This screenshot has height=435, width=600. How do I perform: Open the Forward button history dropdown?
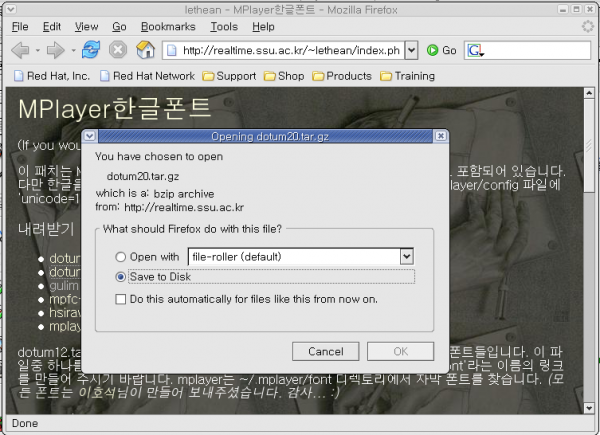point(73,50)
